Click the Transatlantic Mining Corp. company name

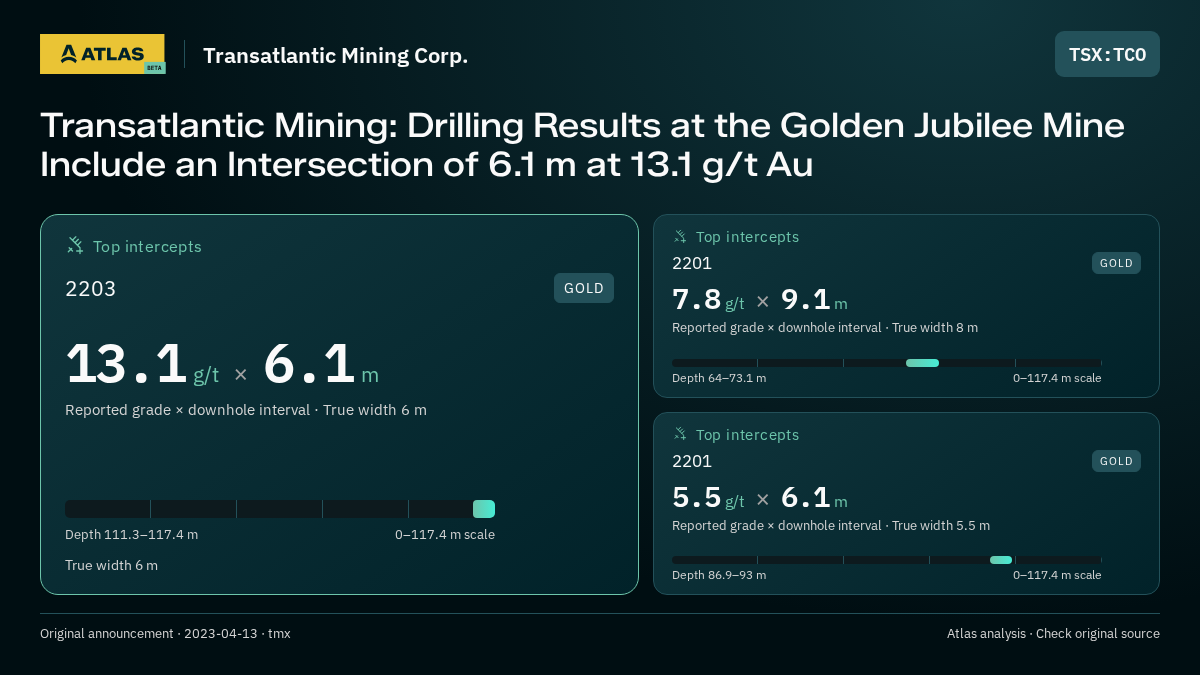(x=335, y=56)
